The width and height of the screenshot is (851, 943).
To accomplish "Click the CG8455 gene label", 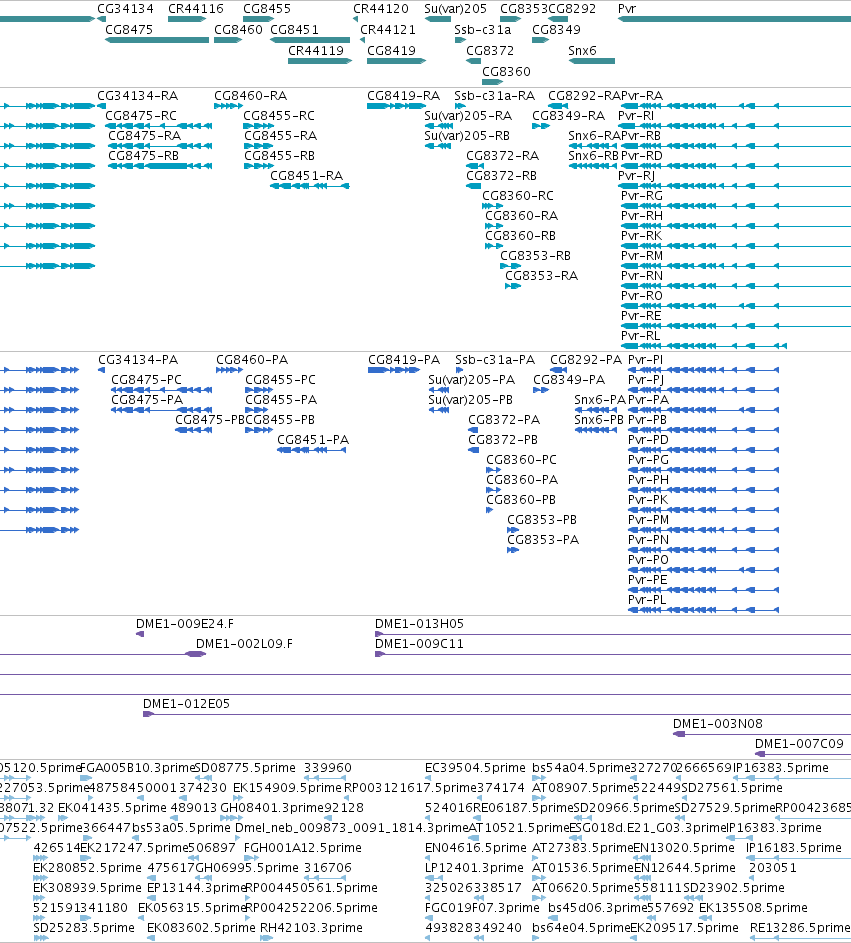I will [267, 9].
